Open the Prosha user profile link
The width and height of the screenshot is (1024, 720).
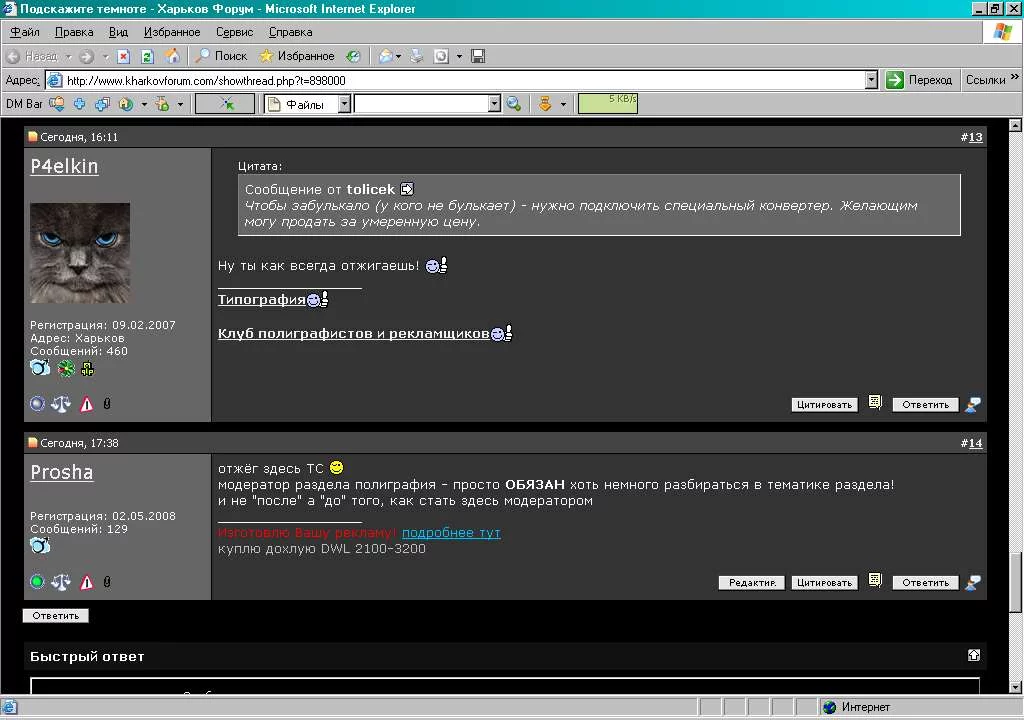(61, 472)
